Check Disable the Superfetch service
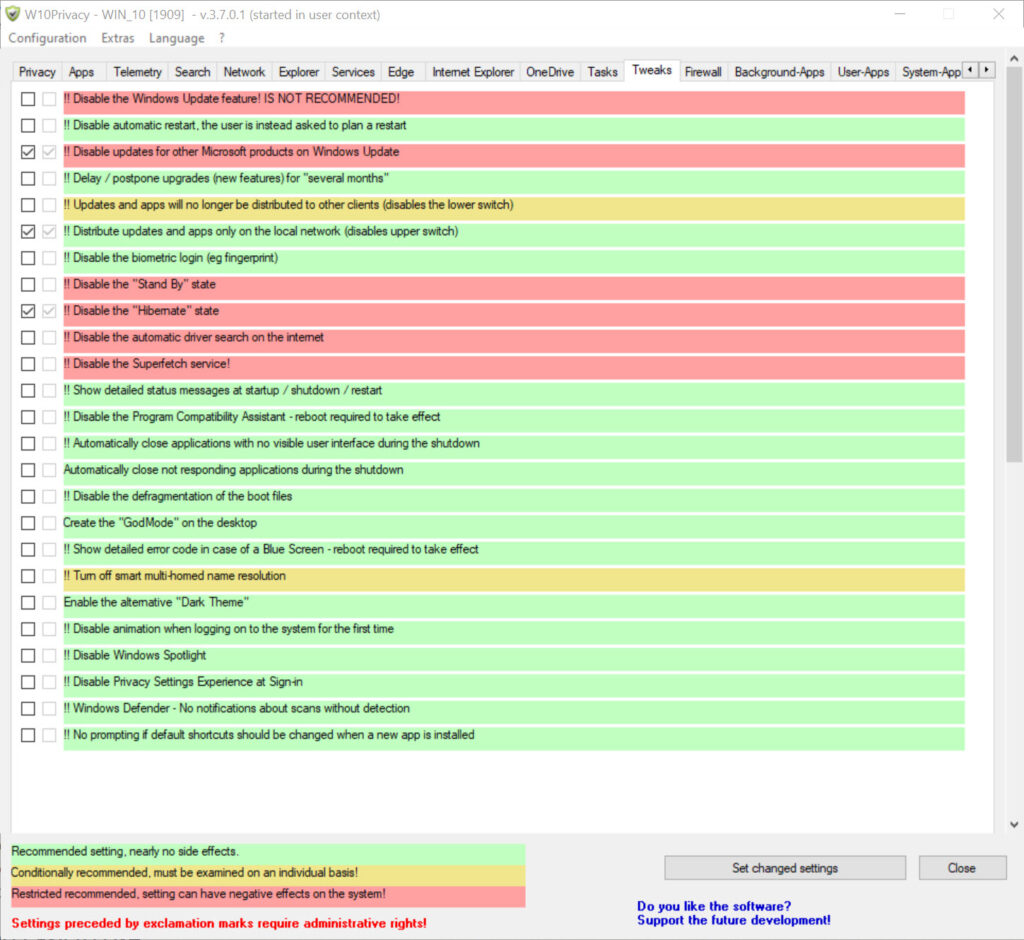The height and width of the screenshot is (940, 1024). coord(28,364)
